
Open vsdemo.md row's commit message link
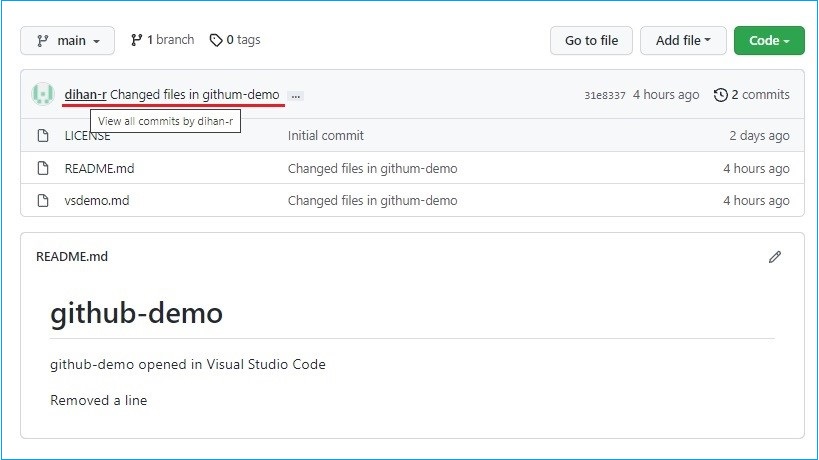coord(372,200)
